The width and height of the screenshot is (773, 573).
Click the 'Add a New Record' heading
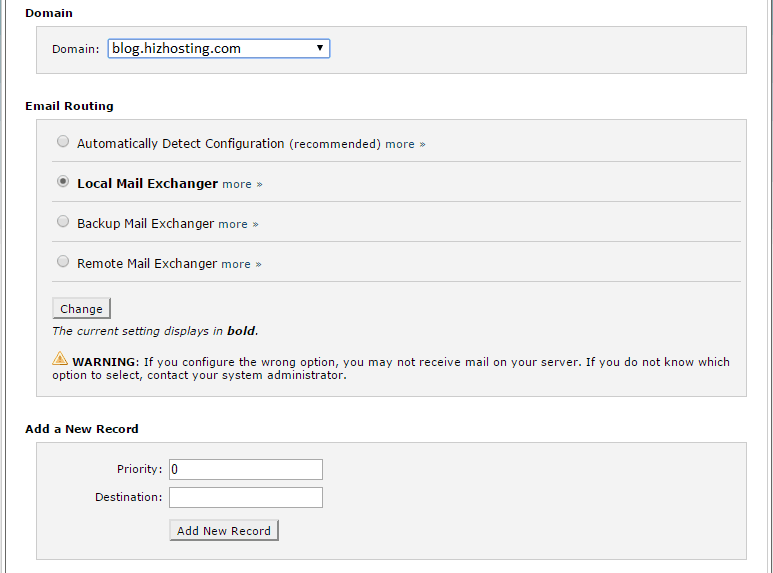pyautogui.click(x=82, y=429)
